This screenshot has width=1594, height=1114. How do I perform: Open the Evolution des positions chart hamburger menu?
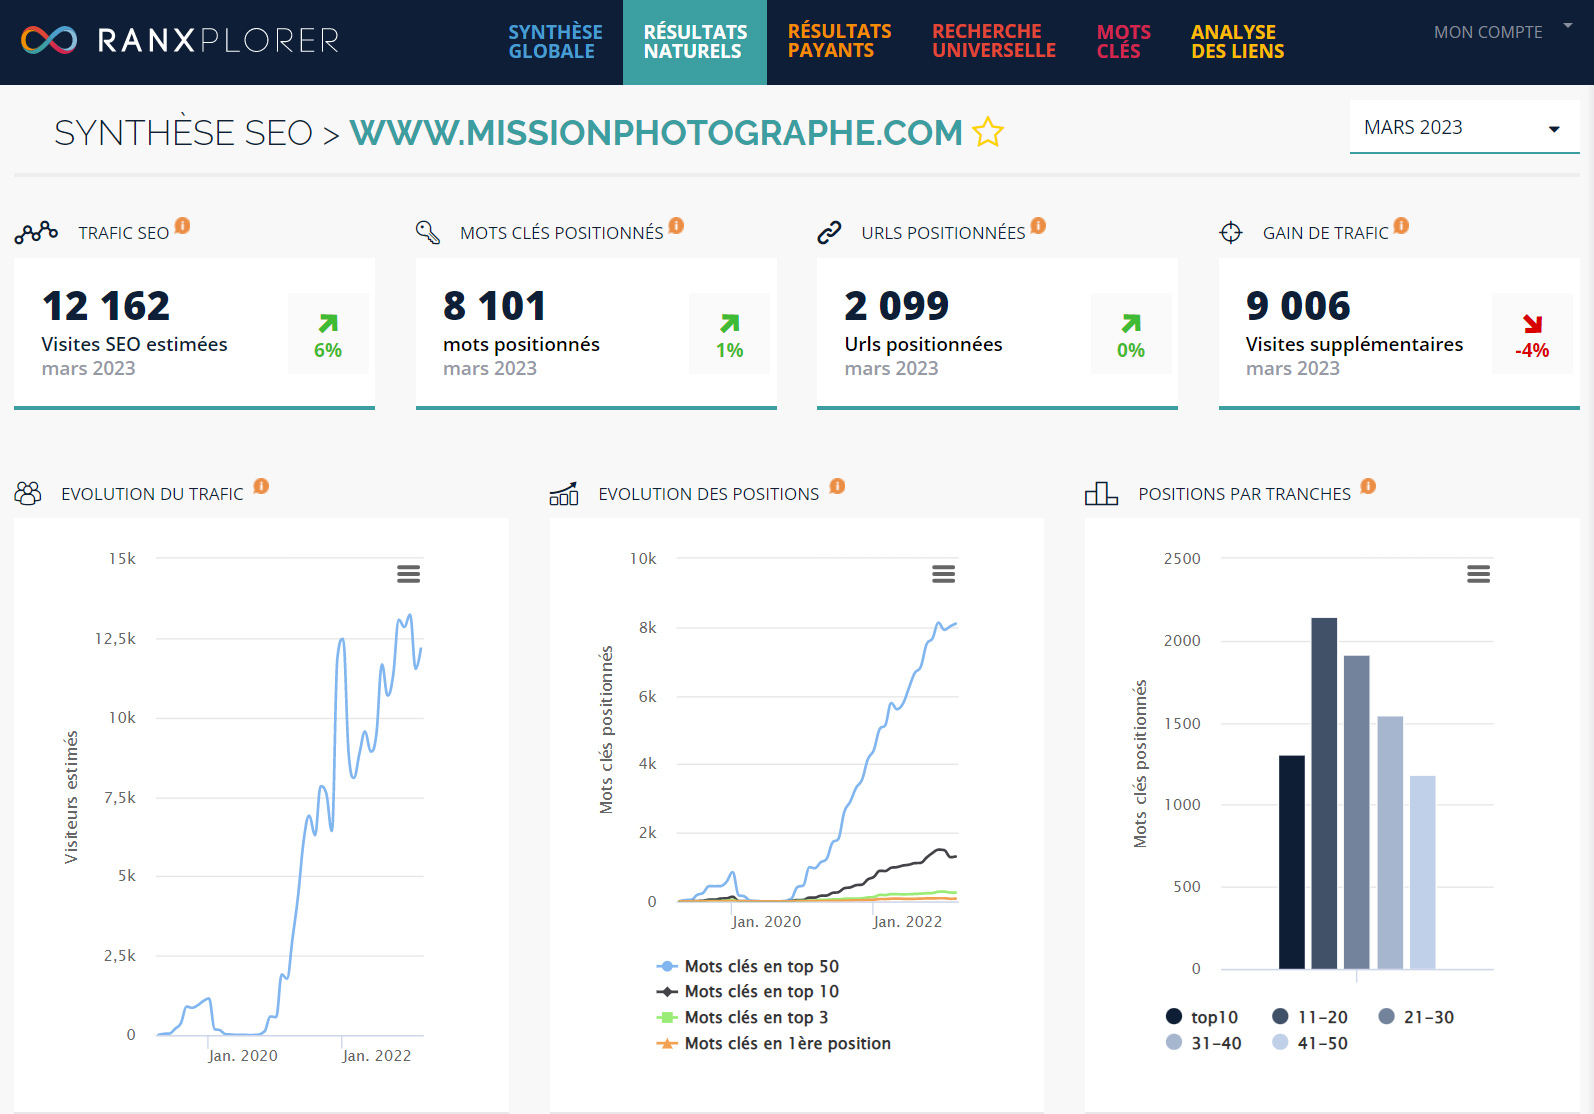(943, 574)
